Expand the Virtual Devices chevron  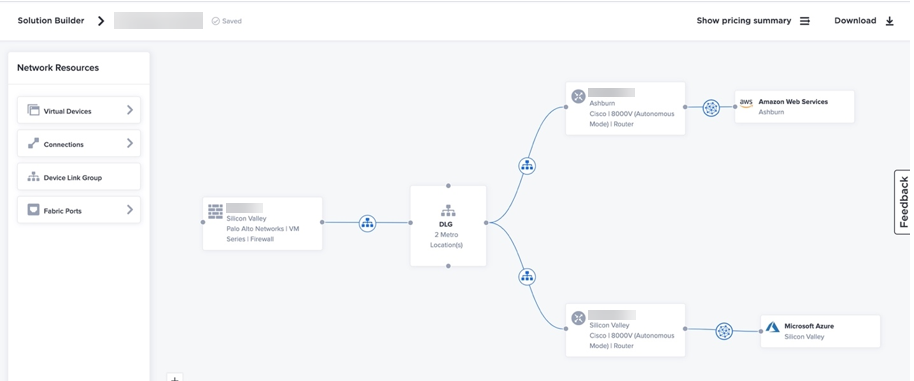click(129, 110)
